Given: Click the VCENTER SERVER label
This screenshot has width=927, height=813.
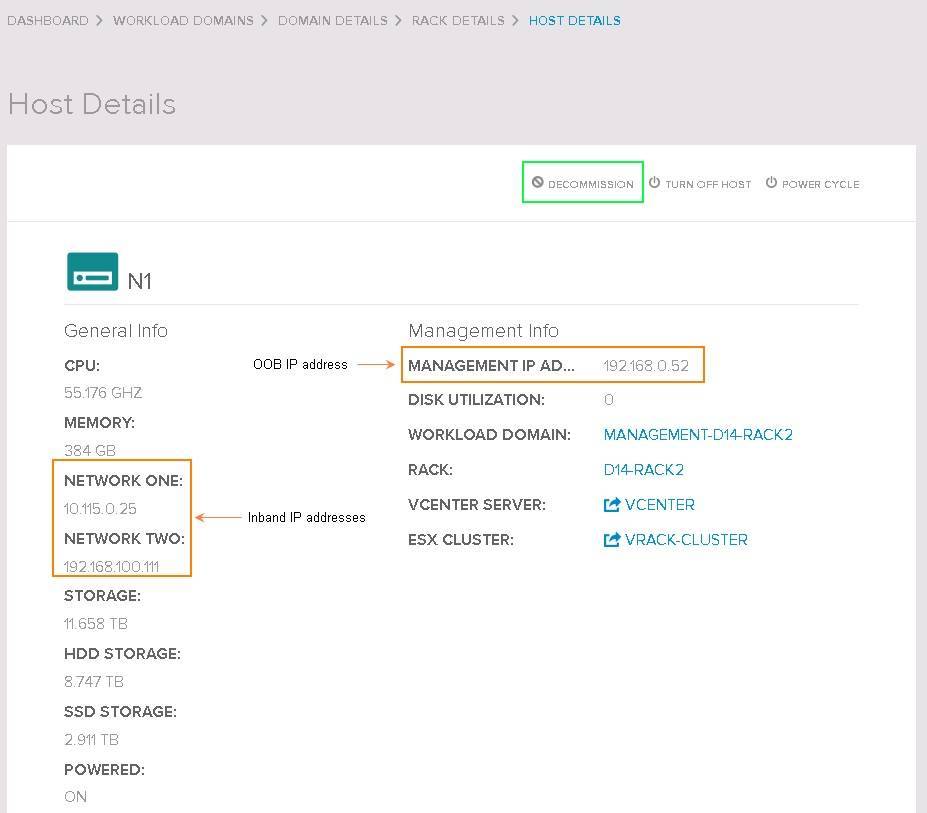Looking at the screenshot, I should point(477,504).
